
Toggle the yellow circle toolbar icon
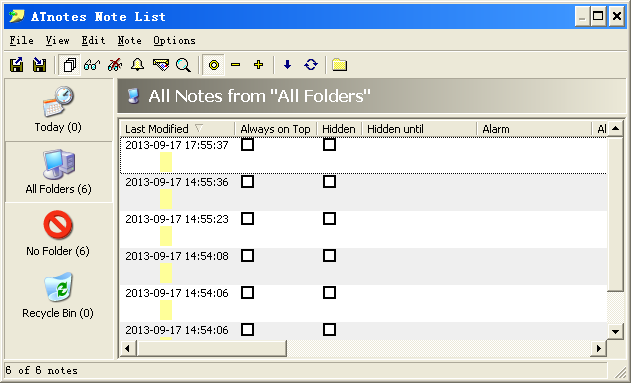click(x=214, y=65)
